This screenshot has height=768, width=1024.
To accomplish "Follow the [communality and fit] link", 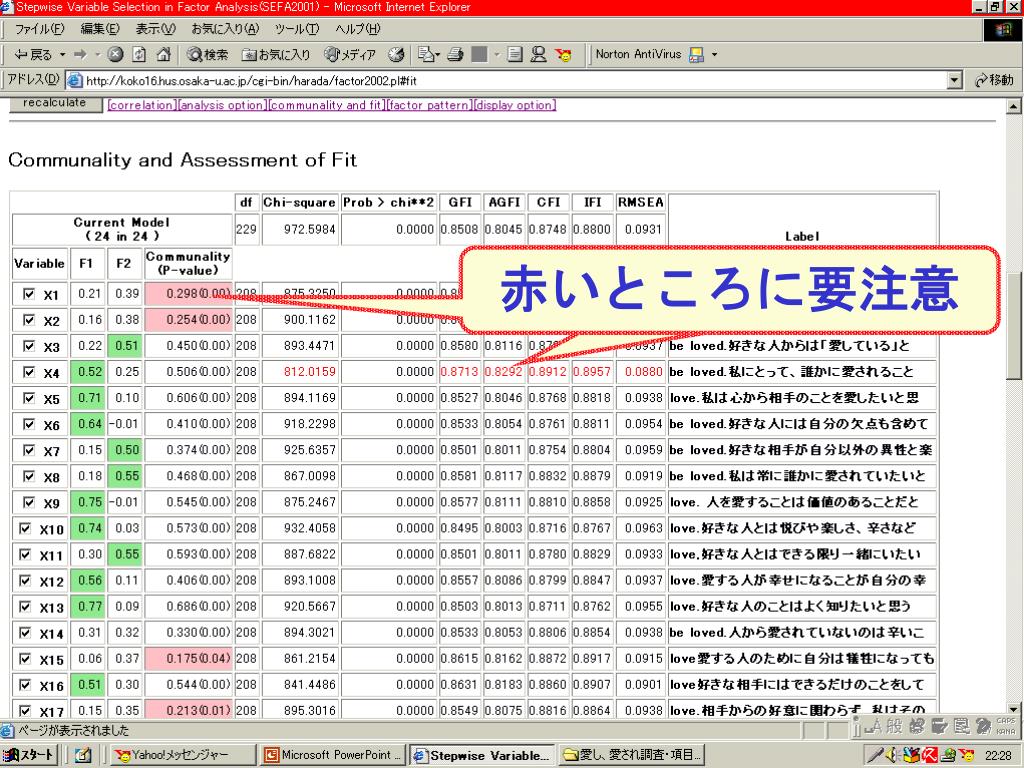I will (327, 105).
